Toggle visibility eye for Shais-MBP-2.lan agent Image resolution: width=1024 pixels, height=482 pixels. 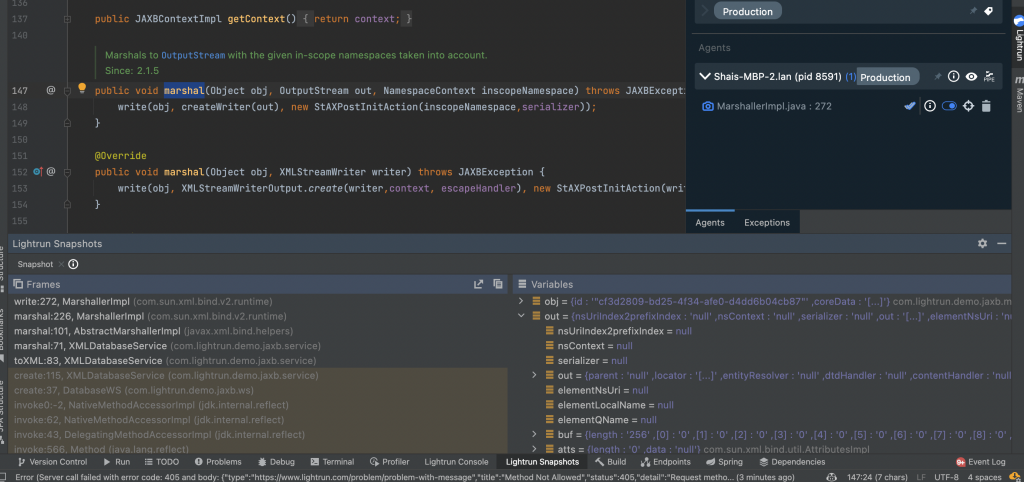(x=971, y=76)
